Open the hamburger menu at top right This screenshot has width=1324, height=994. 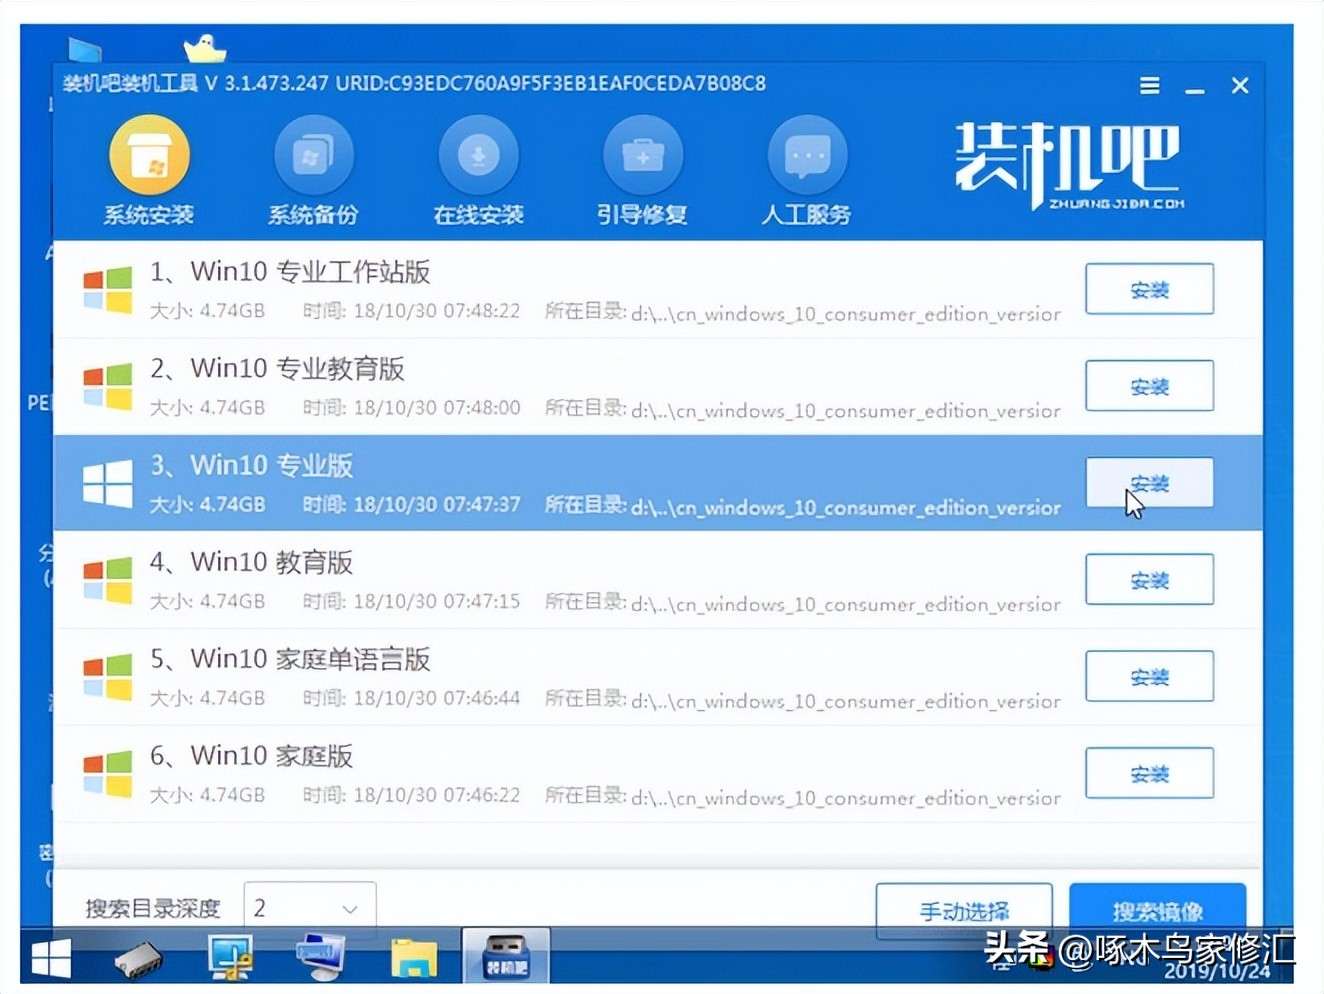pyautogui.click(x=1148, y=86)
